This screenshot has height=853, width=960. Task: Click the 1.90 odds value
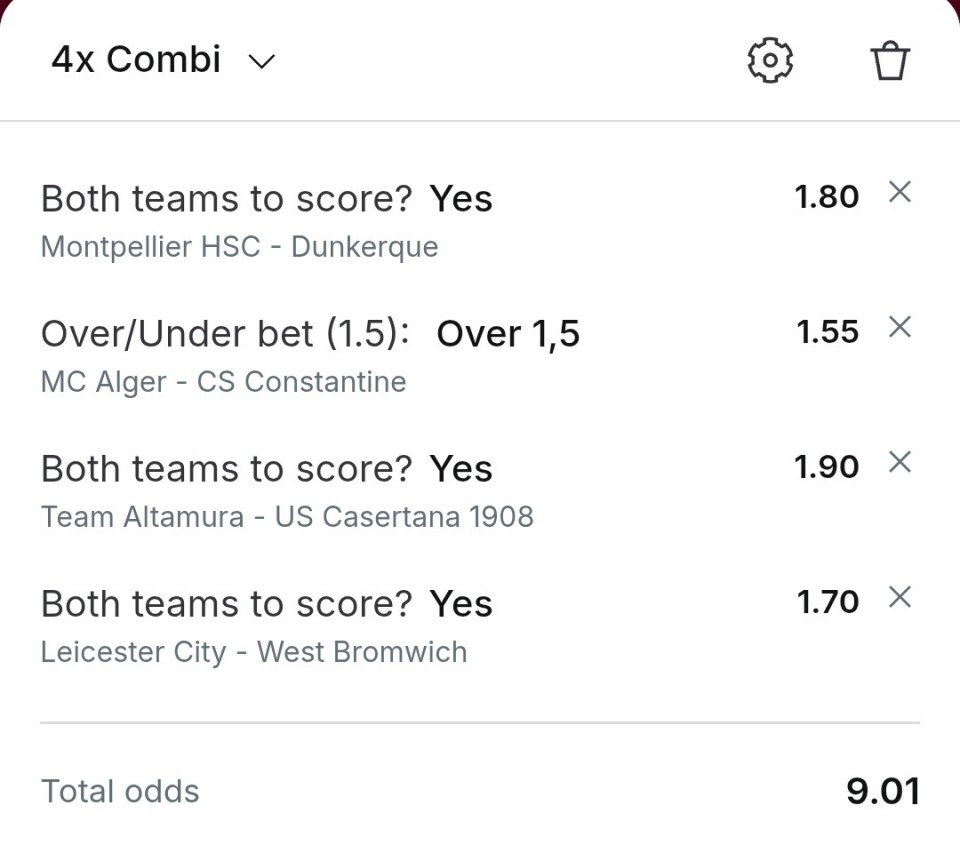click(826, 467)
